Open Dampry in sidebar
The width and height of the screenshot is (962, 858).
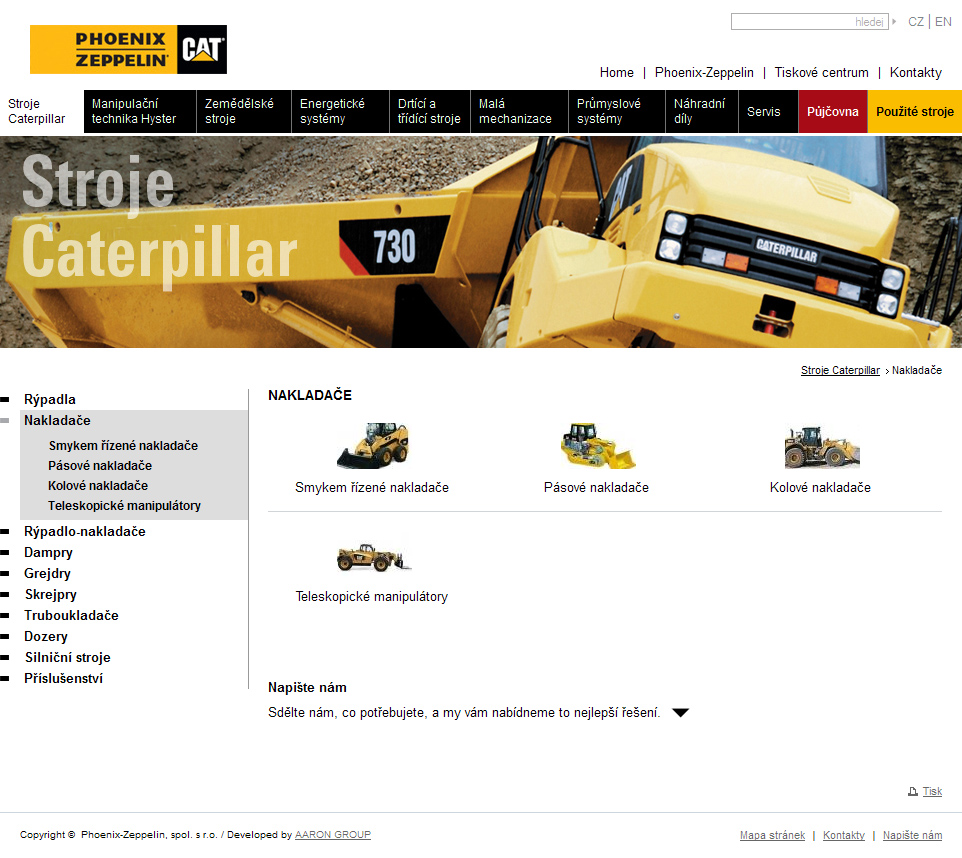[48, 552]
